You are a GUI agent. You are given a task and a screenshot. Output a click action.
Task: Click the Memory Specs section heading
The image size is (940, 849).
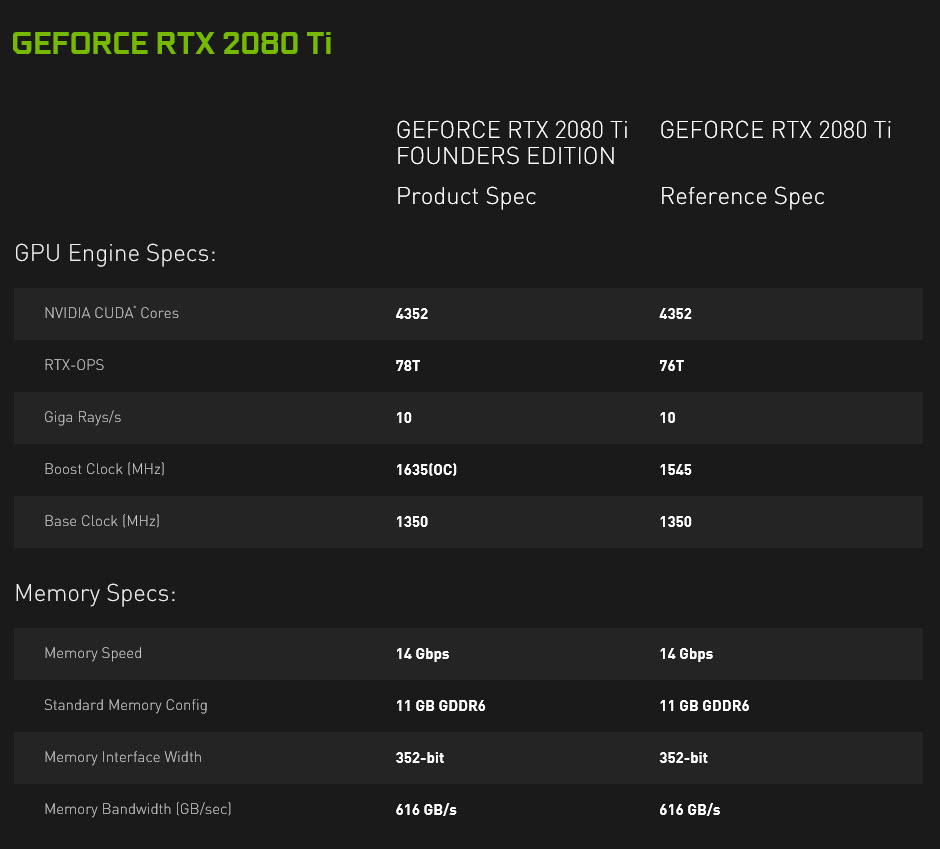click(95, 593)
